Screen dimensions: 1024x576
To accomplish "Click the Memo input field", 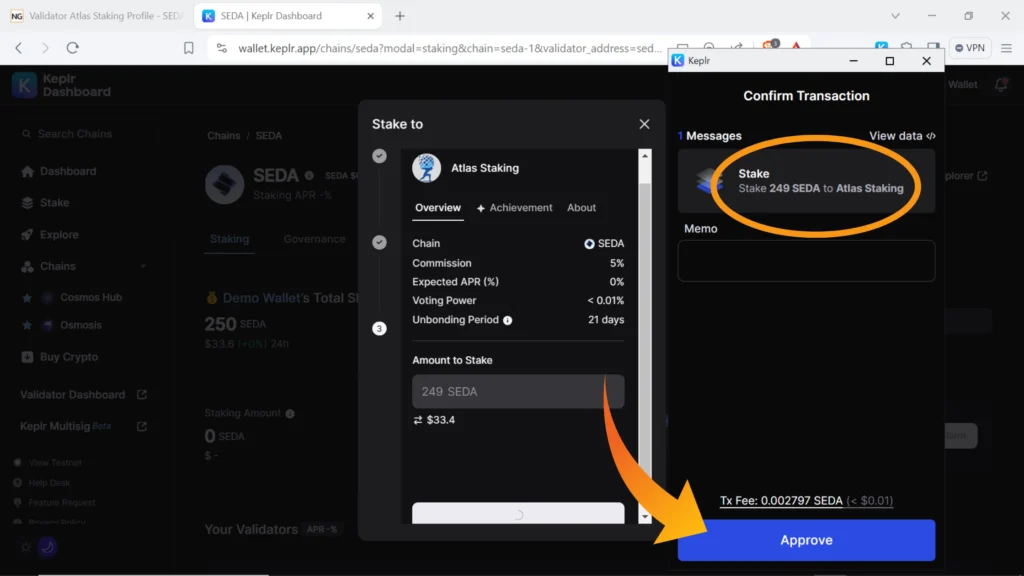I will click(x=806, y=261).
